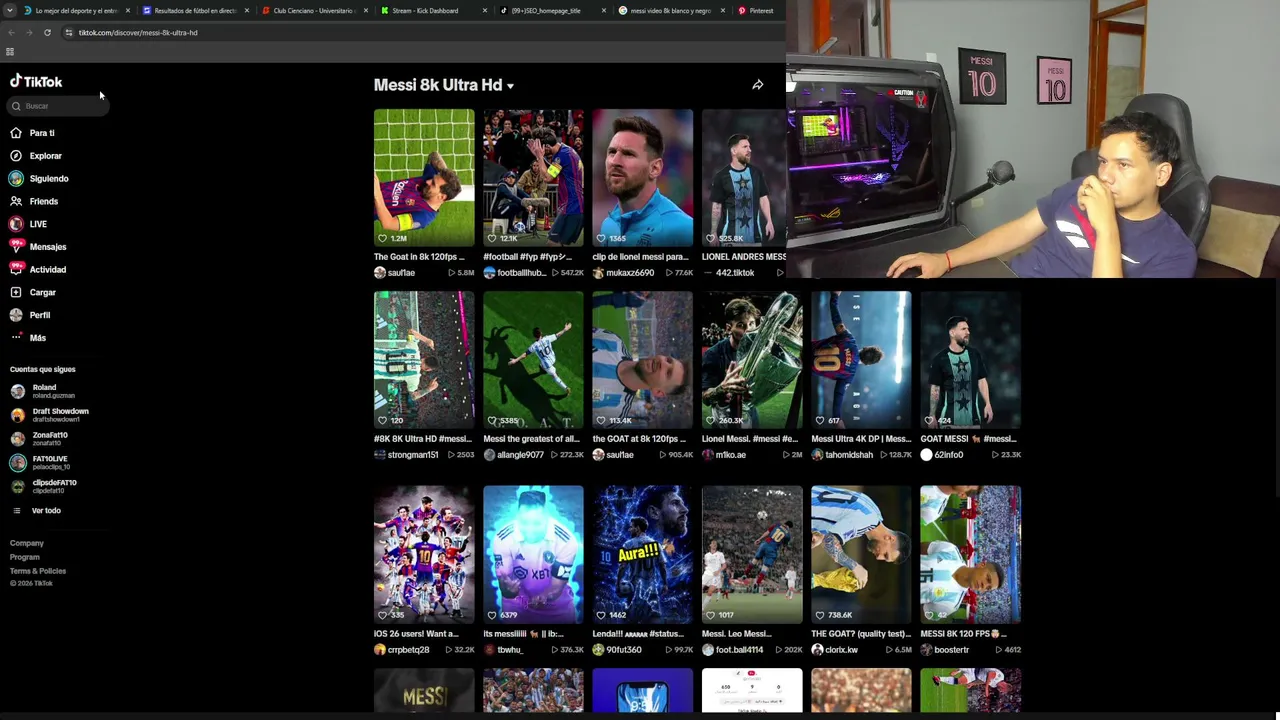This screenshot has height=720, width=1280.
Task: Go forward with the browser forward arrow
Action: pyautogui.click(x=29, y=33)
